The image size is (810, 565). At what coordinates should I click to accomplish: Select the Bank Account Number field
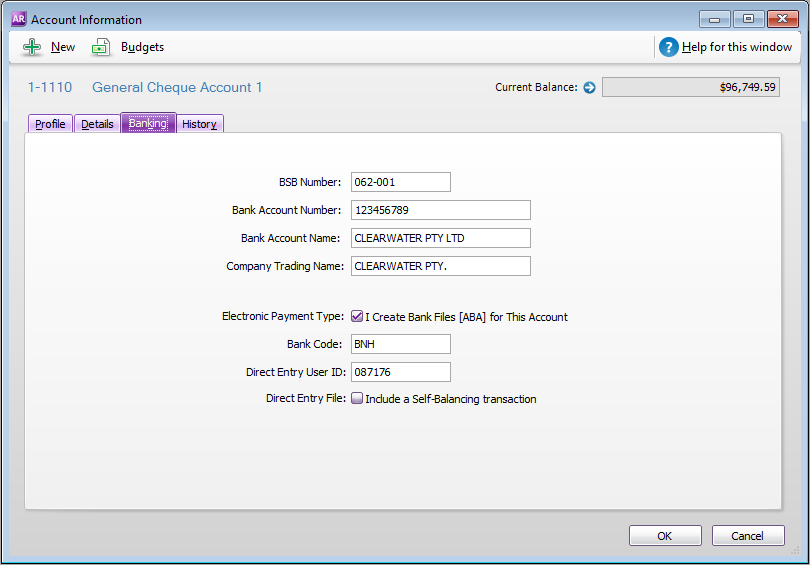[x=440, y=210]
